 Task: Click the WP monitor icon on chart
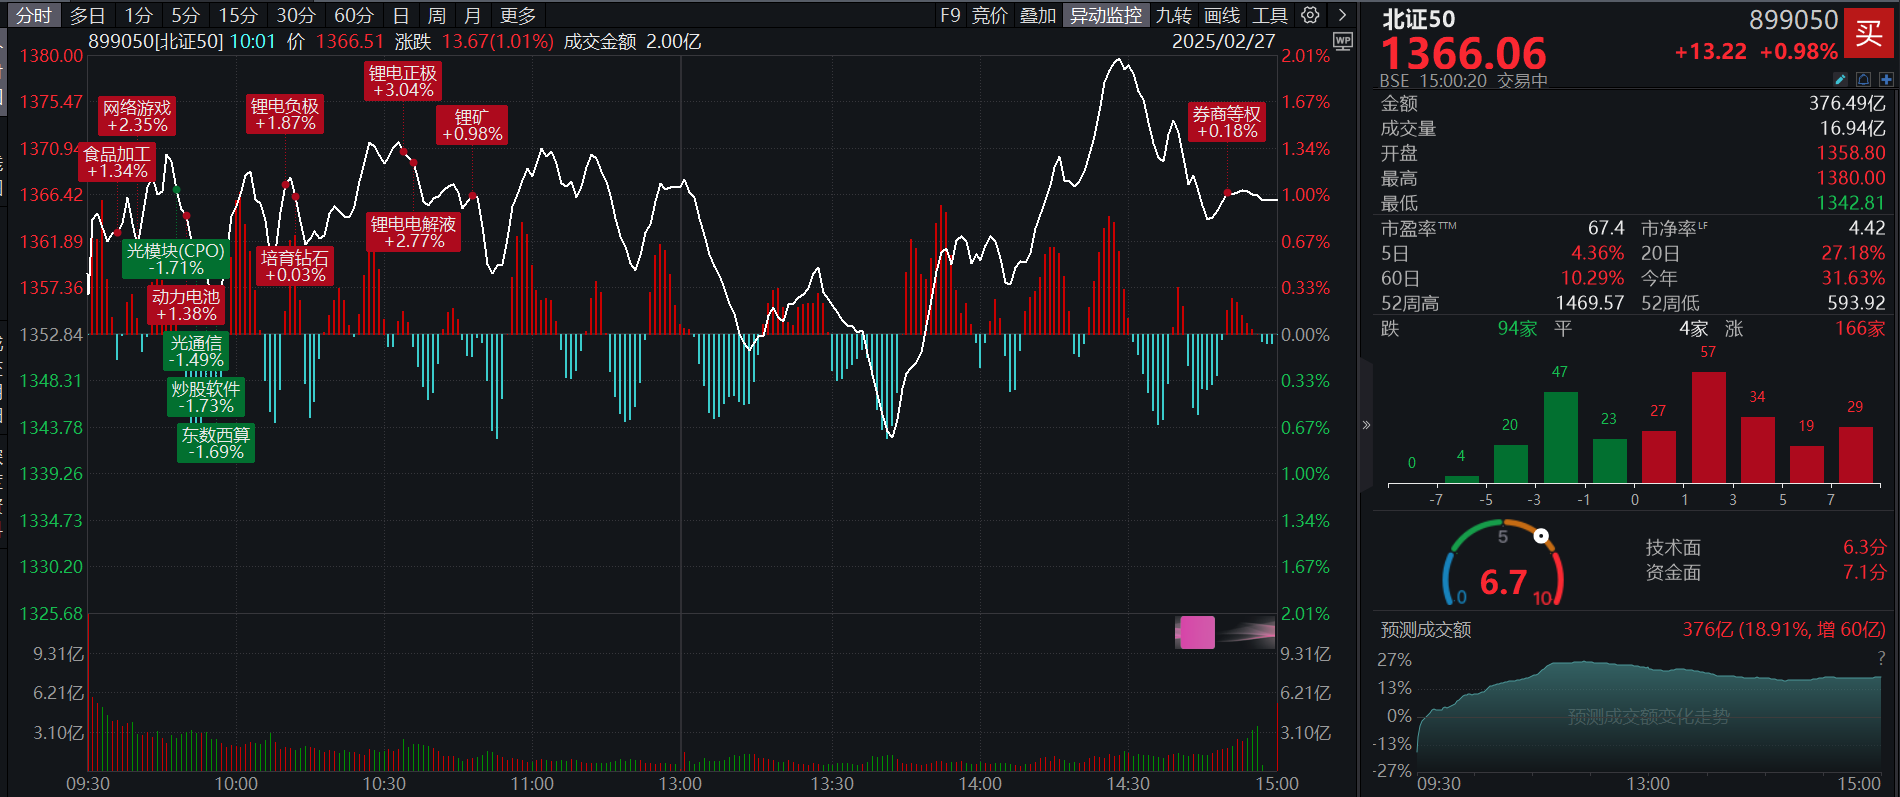pyautogui.click(x=1343, y=41)
